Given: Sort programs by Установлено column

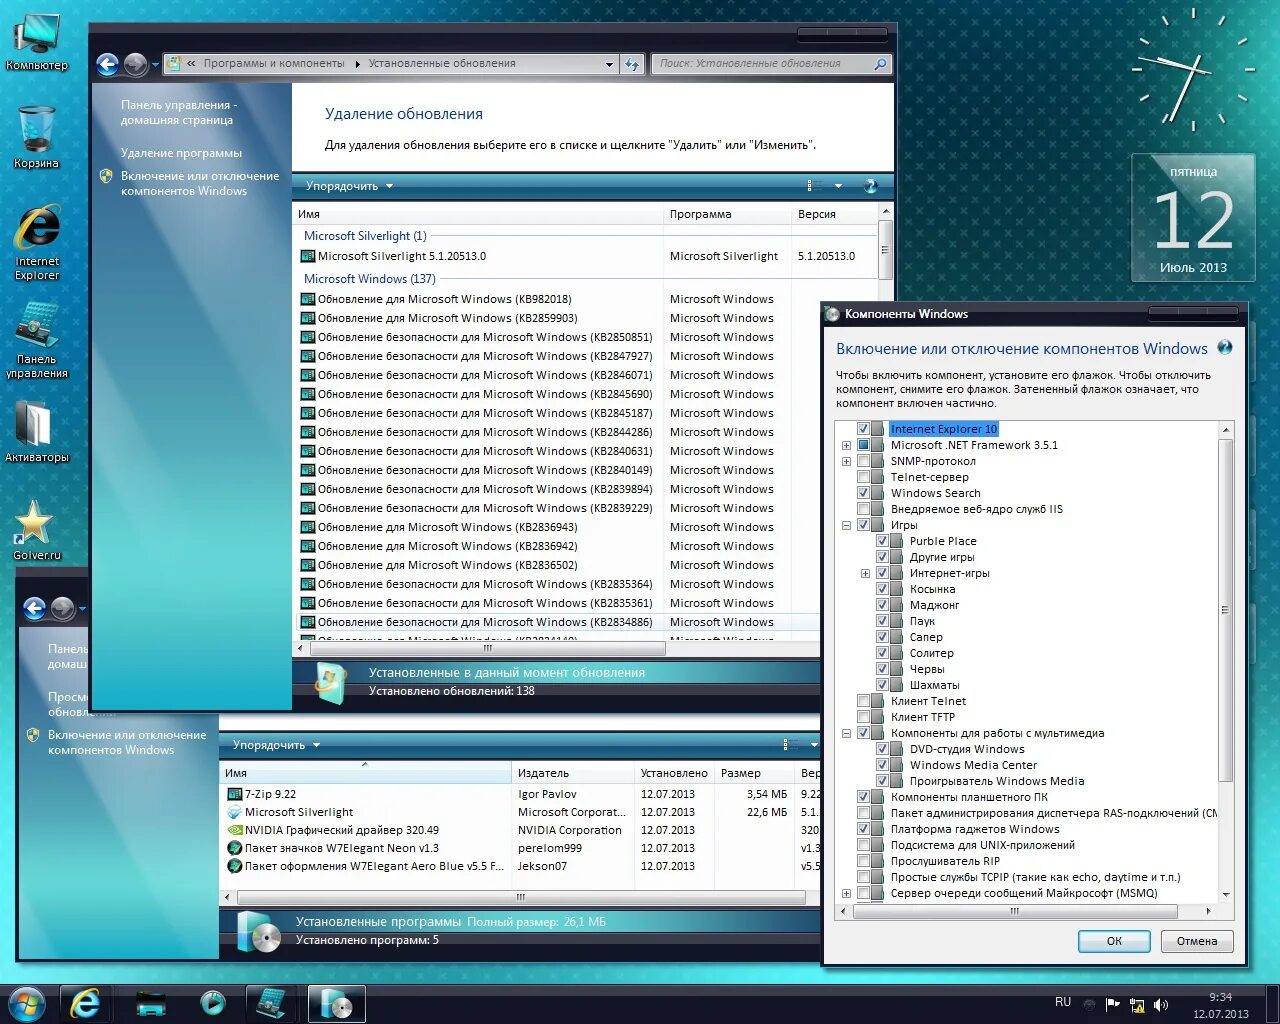Looking at the screenshot, I should pos(674,773).
